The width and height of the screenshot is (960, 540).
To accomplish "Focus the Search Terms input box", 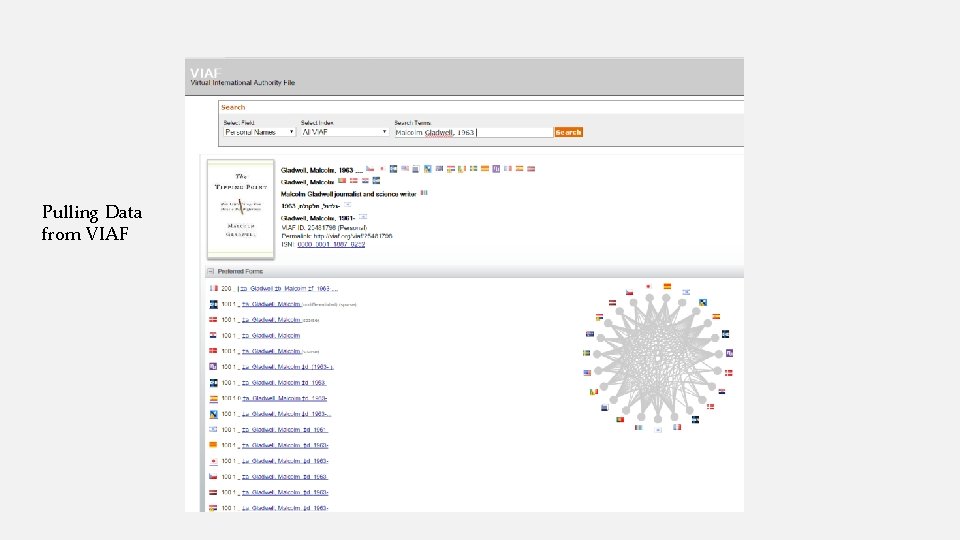I will pyautogui.click(x=474, y=132).
